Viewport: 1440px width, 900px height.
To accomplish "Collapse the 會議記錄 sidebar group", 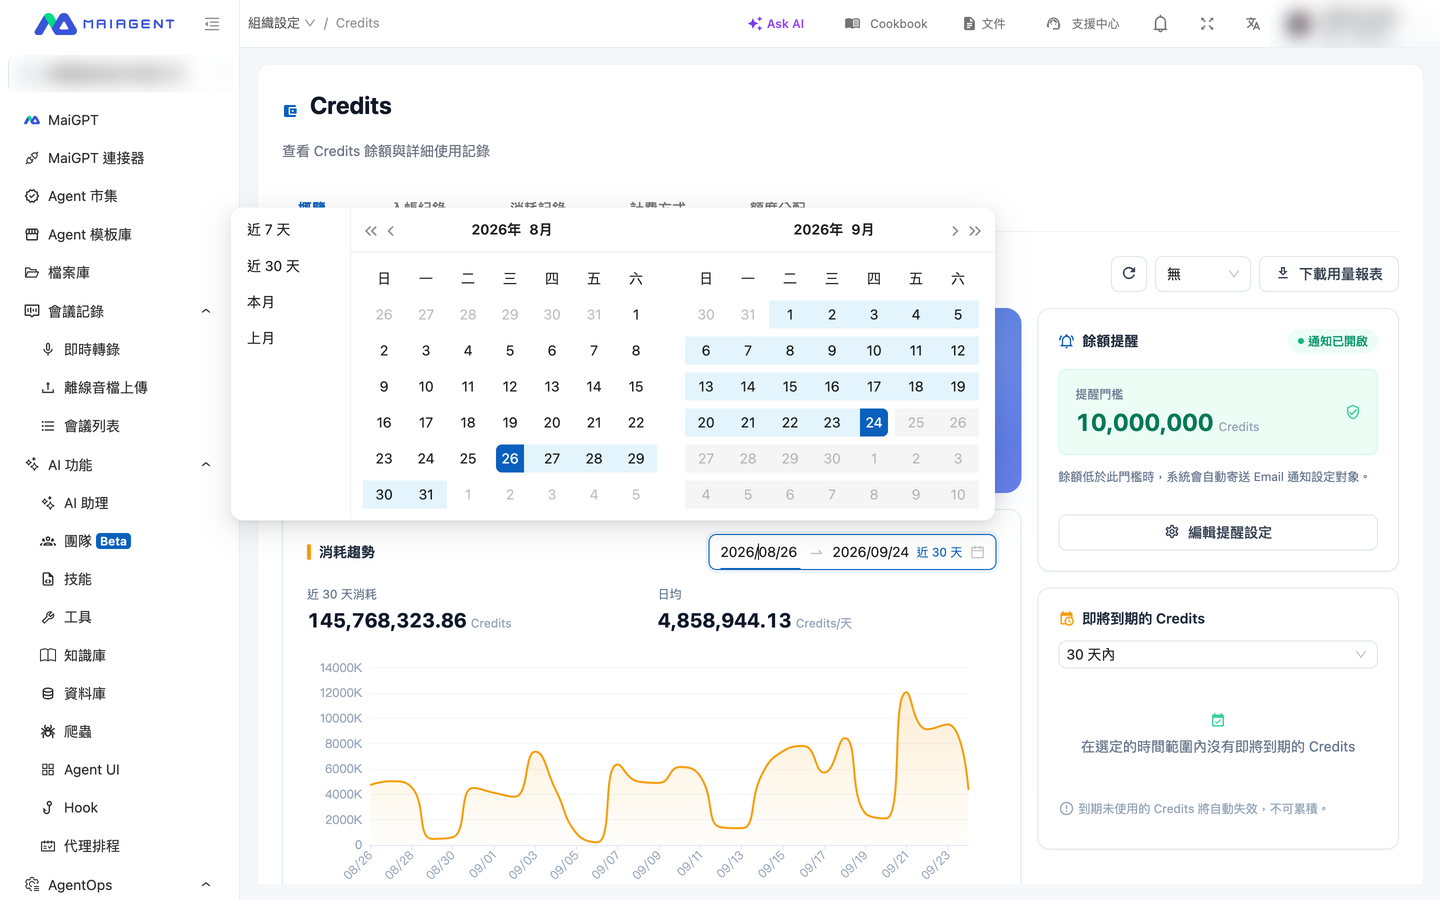I will click(206, 311).
